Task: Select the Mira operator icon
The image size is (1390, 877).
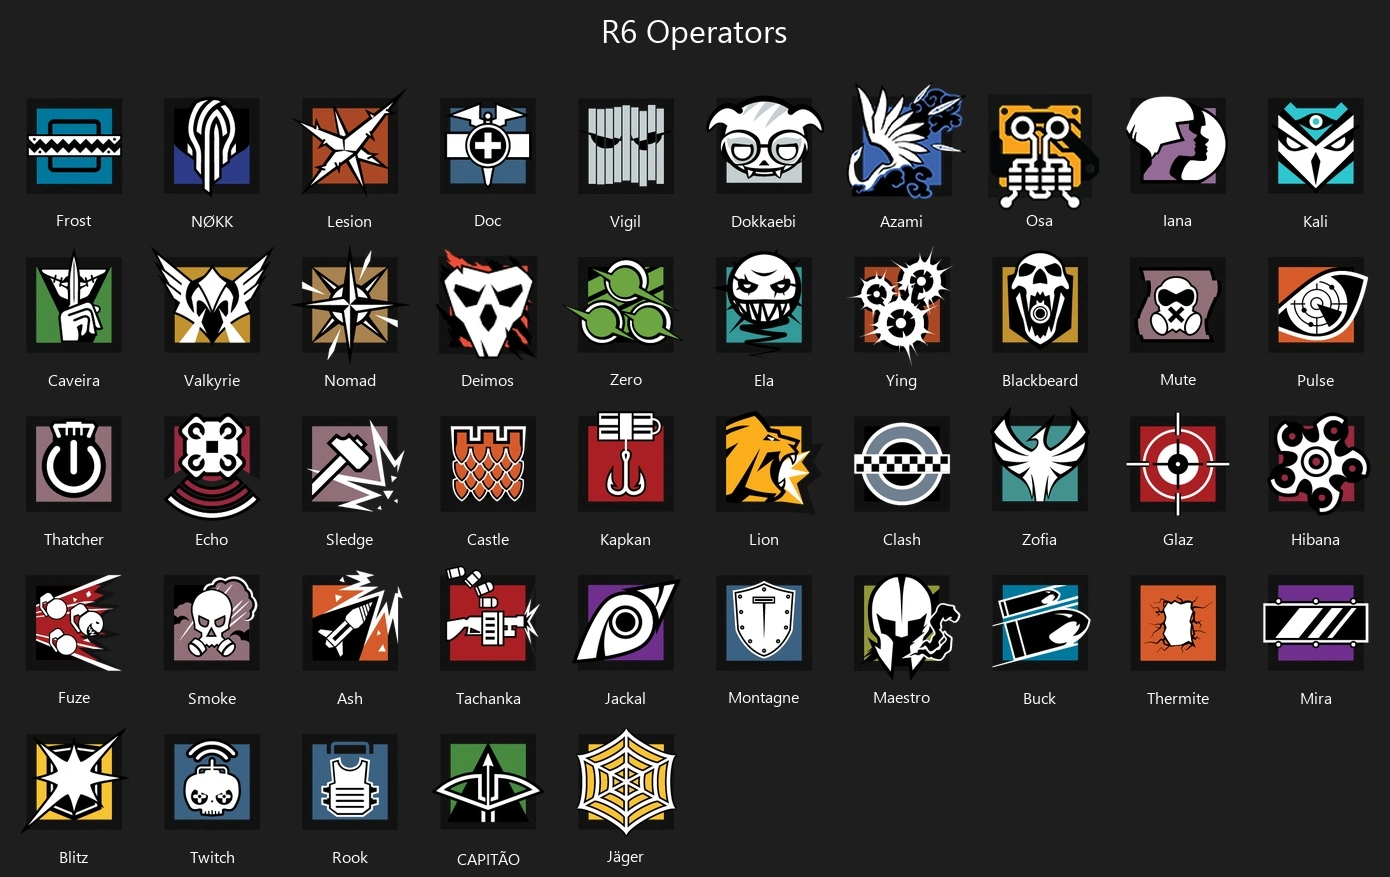Action: pos(1316,623)
